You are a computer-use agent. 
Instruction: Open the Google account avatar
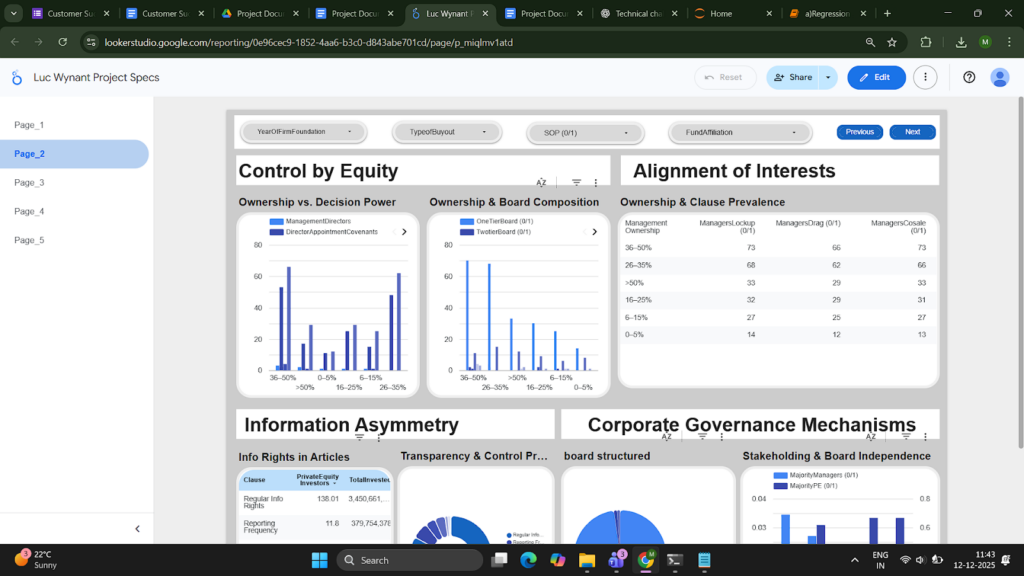pyautogui.click(x=999, y=77)
